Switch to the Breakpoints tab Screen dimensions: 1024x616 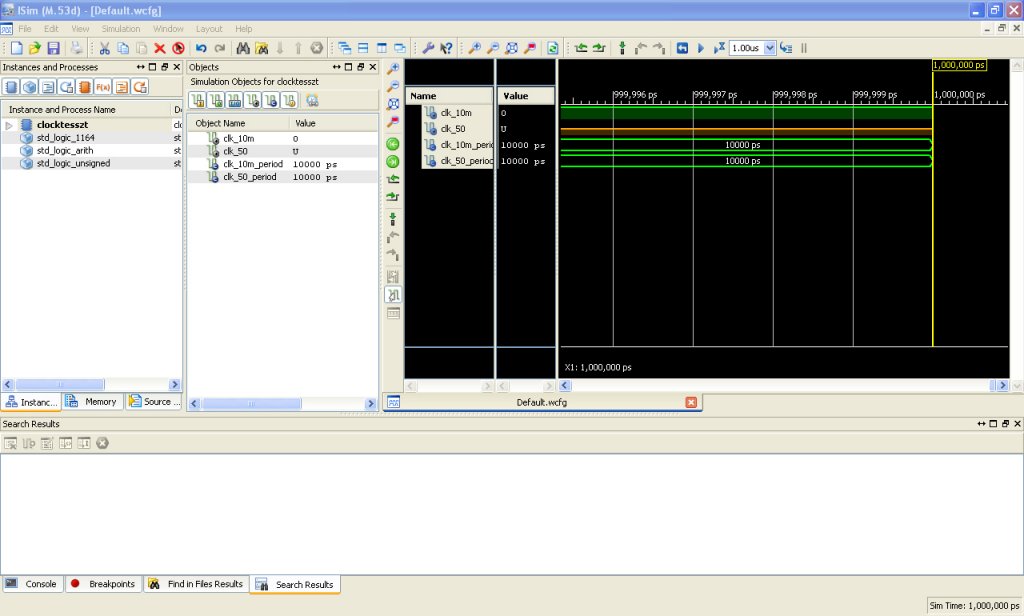coord(103,584)
